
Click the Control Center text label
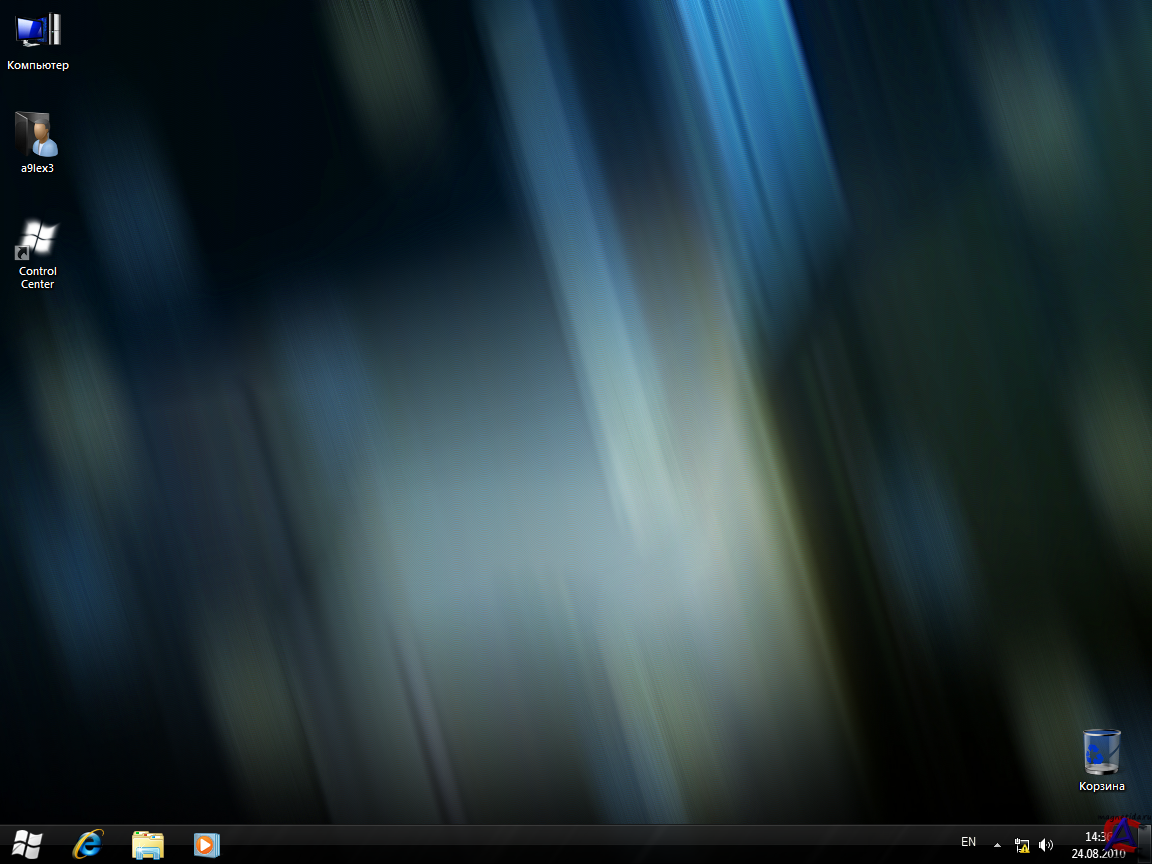[x=37, y=278]
